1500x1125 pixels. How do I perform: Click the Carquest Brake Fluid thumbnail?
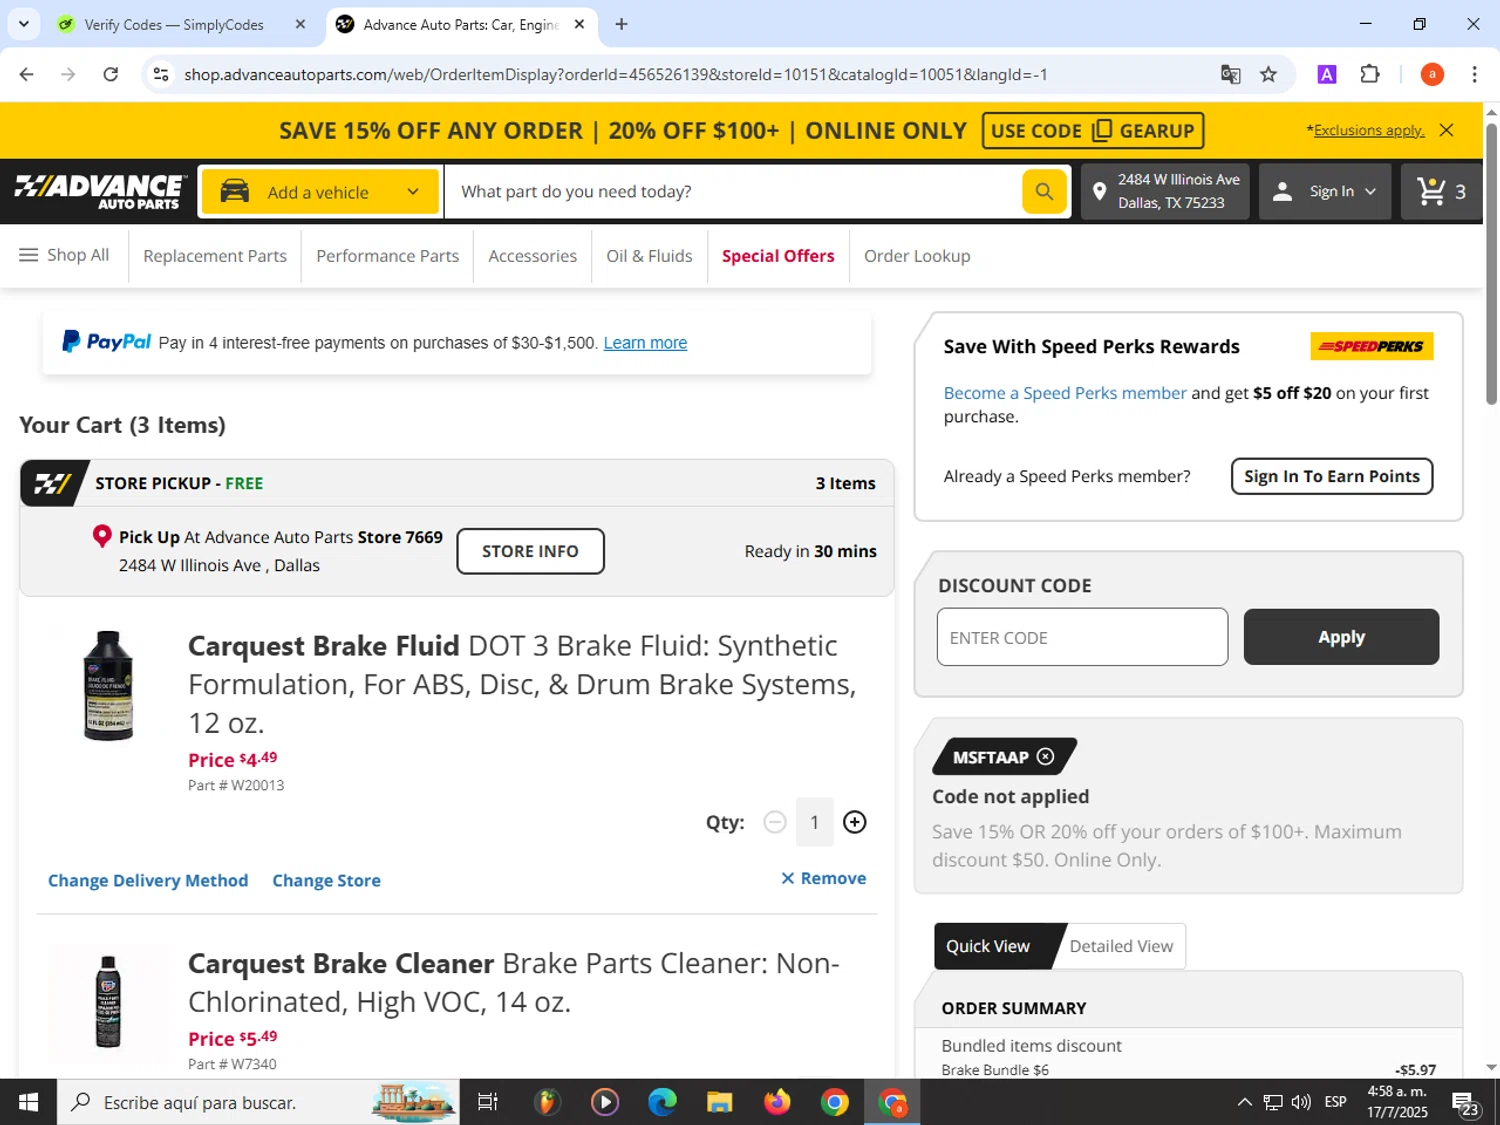click(x=108, y=685)
